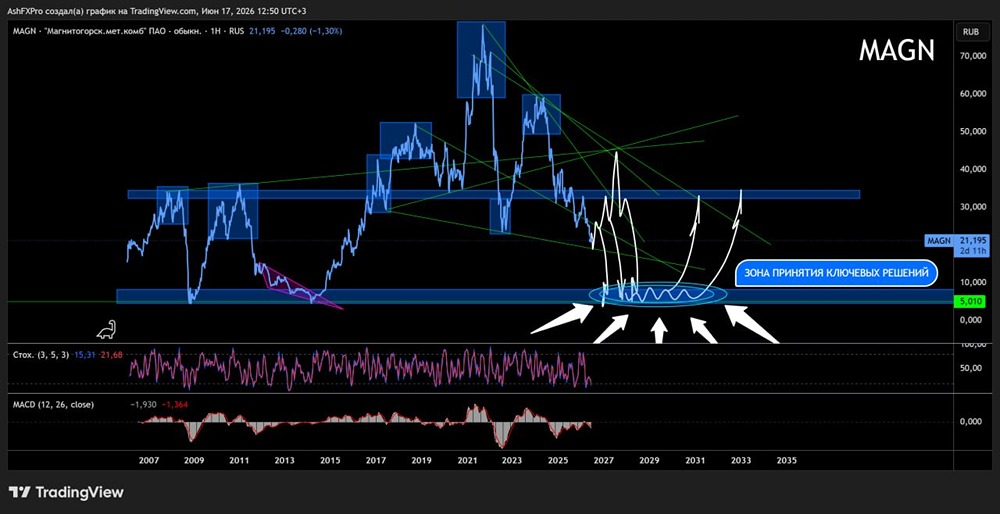
Task: Click the 30,000 price axis label
Action: pos(972,207)
